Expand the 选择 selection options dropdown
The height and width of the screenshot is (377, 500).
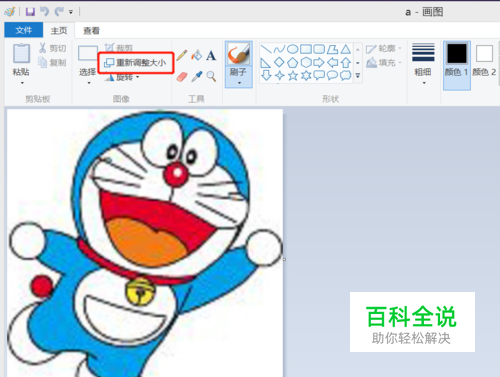[x=88, y=83]
